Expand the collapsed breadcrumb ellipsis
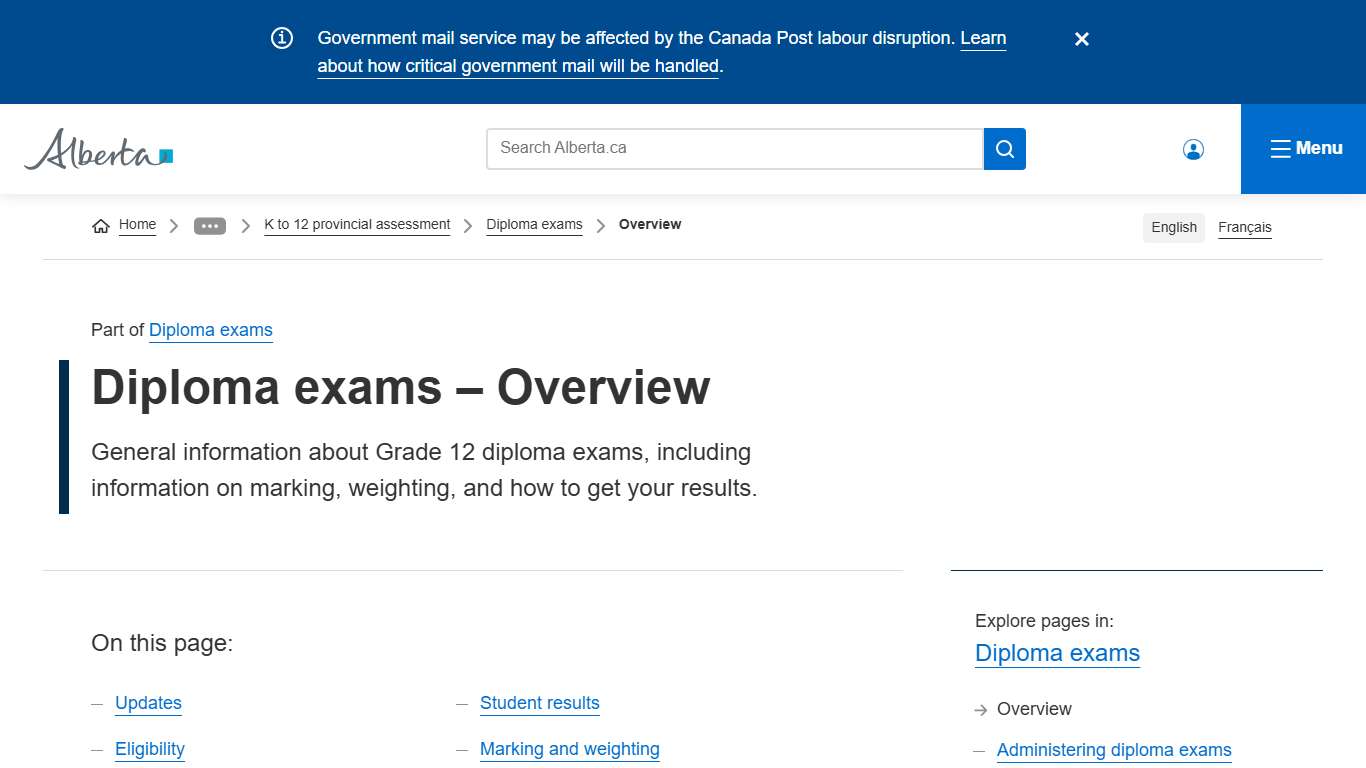This screenshot has height=768, width=1366. tap(210, 225)
